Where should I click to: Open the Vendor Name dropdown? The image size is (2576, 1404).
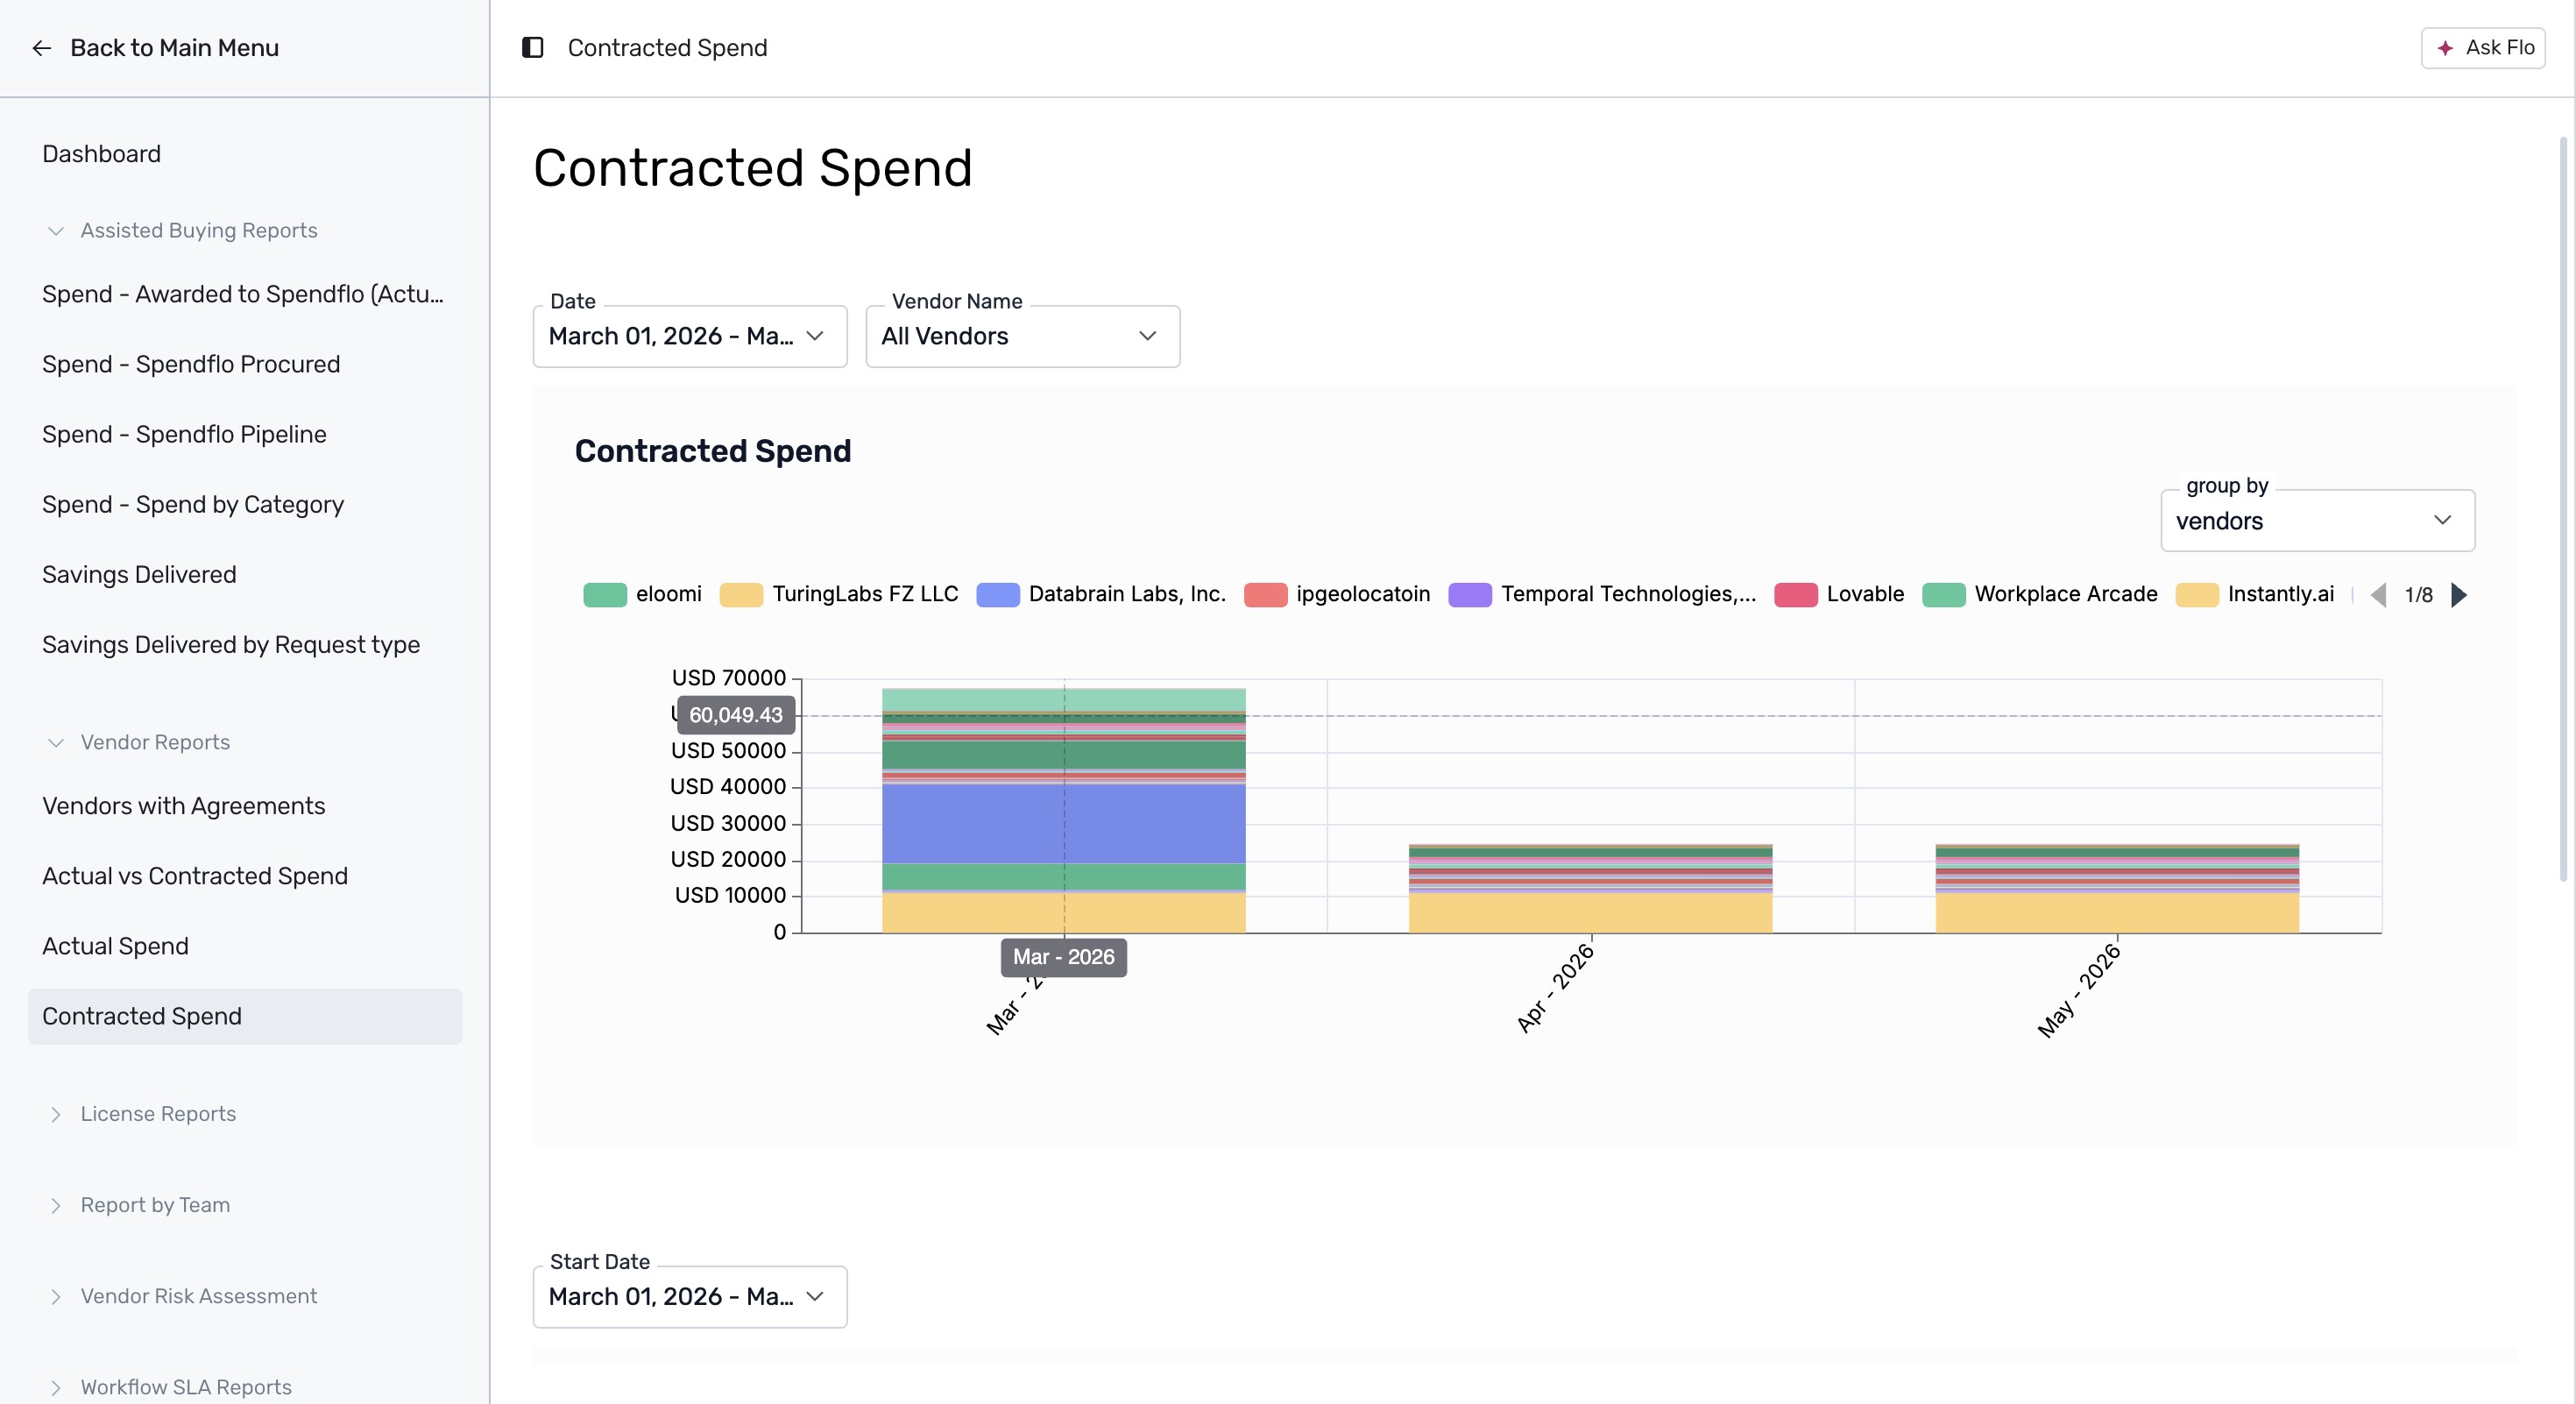coord(1023,336)
